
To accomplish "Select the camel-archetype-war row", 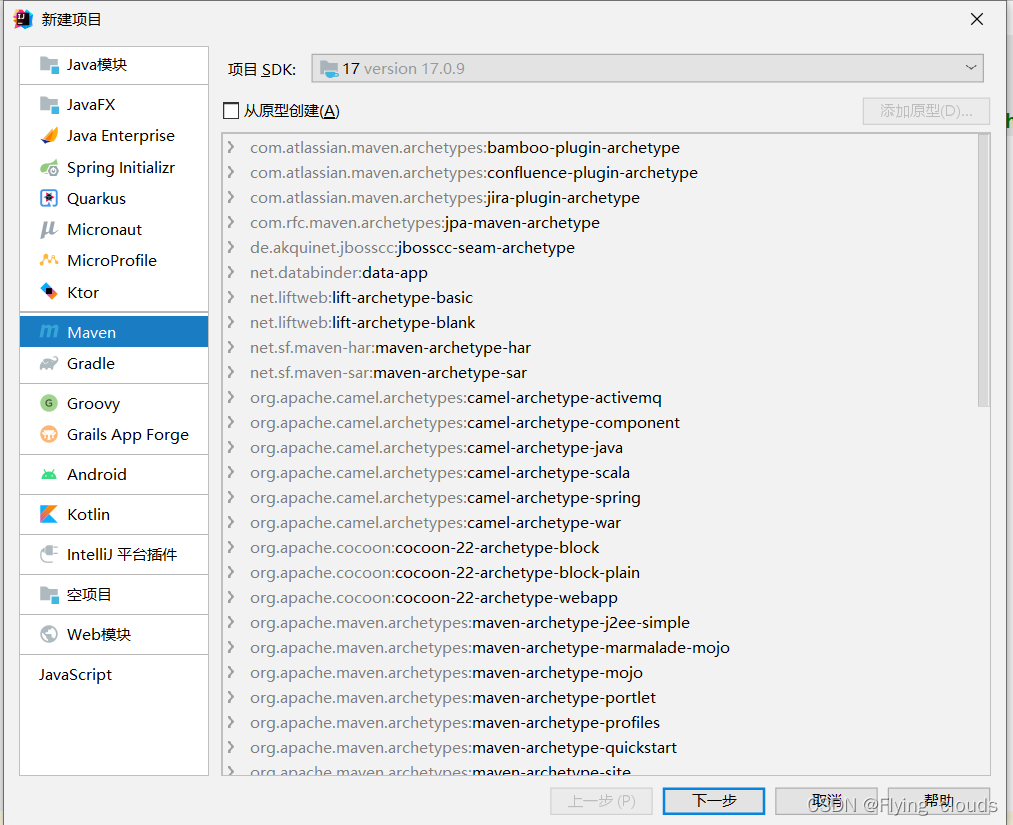I will pyautogui.click(x=600, y=523).
